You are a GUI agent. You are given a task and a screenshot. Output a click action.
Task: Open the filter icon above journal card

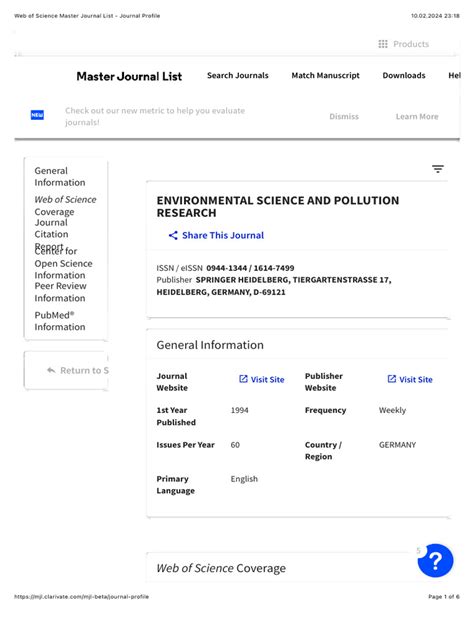click(x=438, y=169)
